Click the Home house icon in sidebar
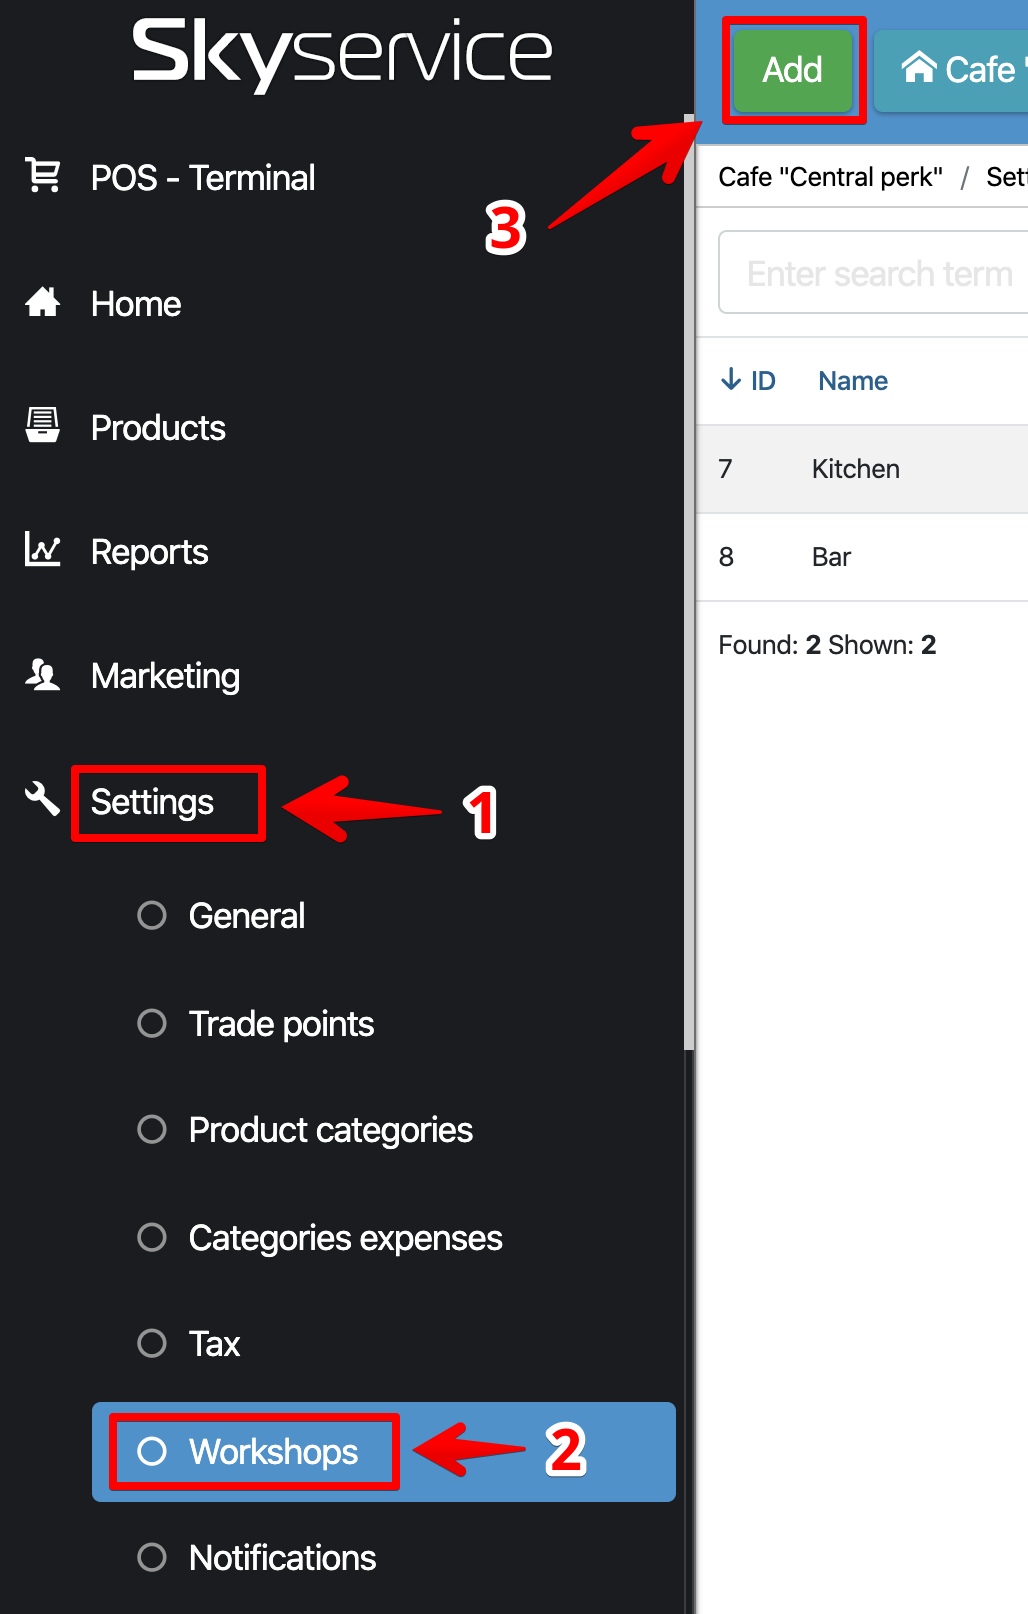The width and height of the screenshot is (1028, 1614). click(x=43, y=302)
